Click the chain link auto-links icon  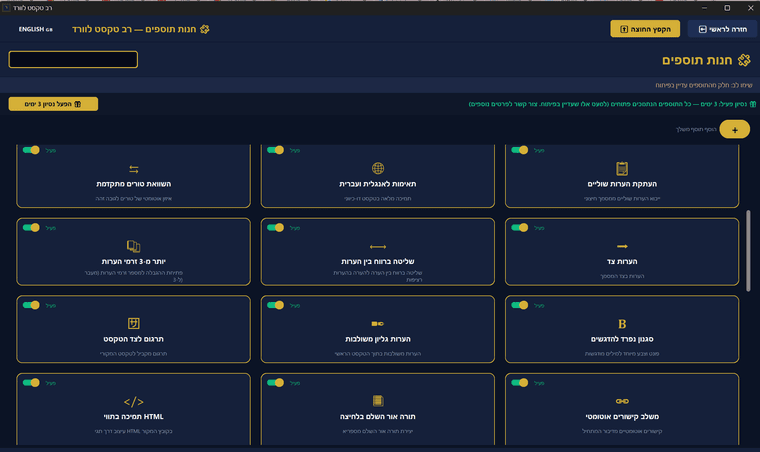[x=622, y=402]
